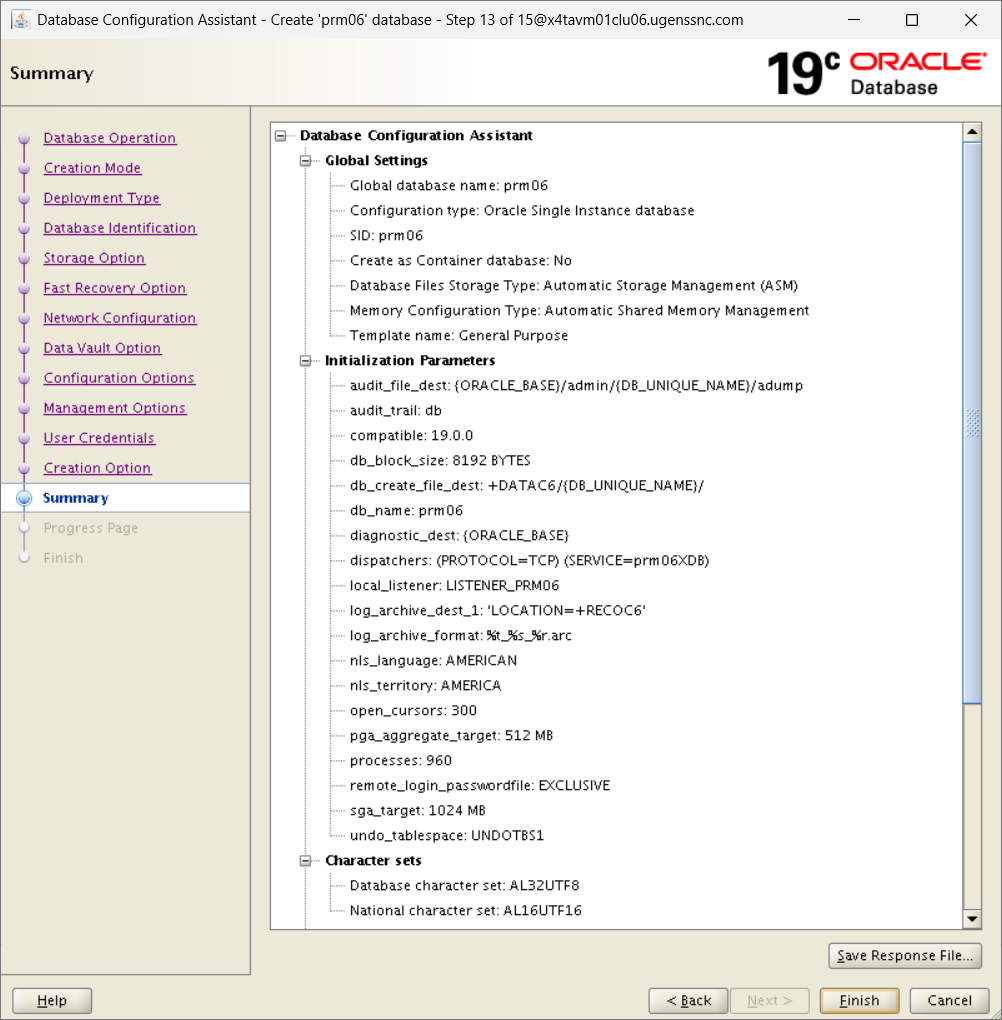The height and width of the screenshot is (1020, 1002).
Task: Collapse the Database Configuration Assistant root node
Action: coord(280,136)
